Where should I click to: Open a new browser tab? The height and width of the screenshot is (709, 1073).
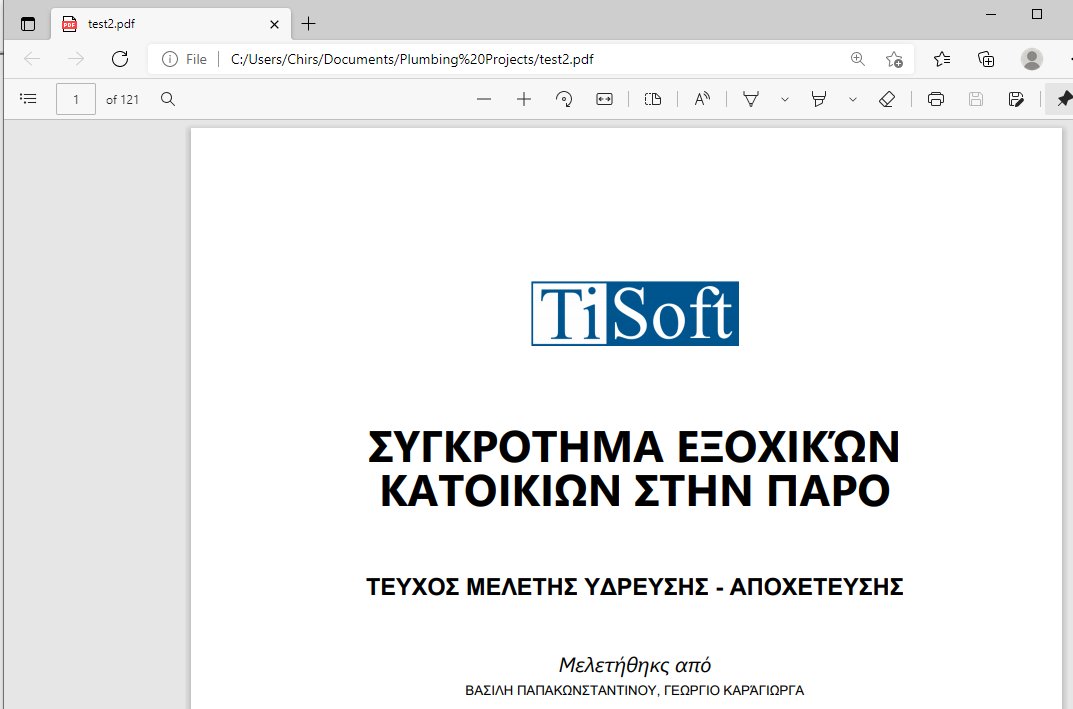(308, 23)
